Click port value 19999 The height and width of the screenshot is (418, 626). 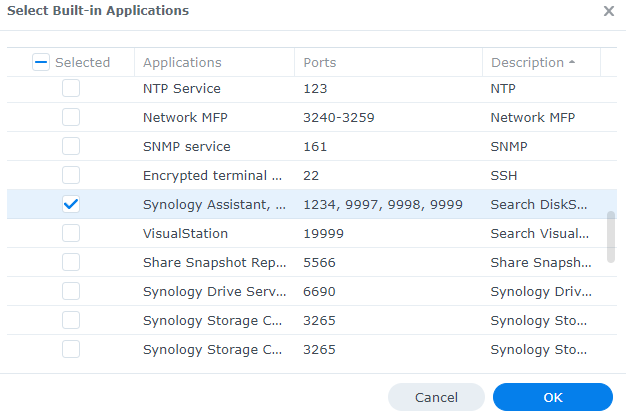323,234
